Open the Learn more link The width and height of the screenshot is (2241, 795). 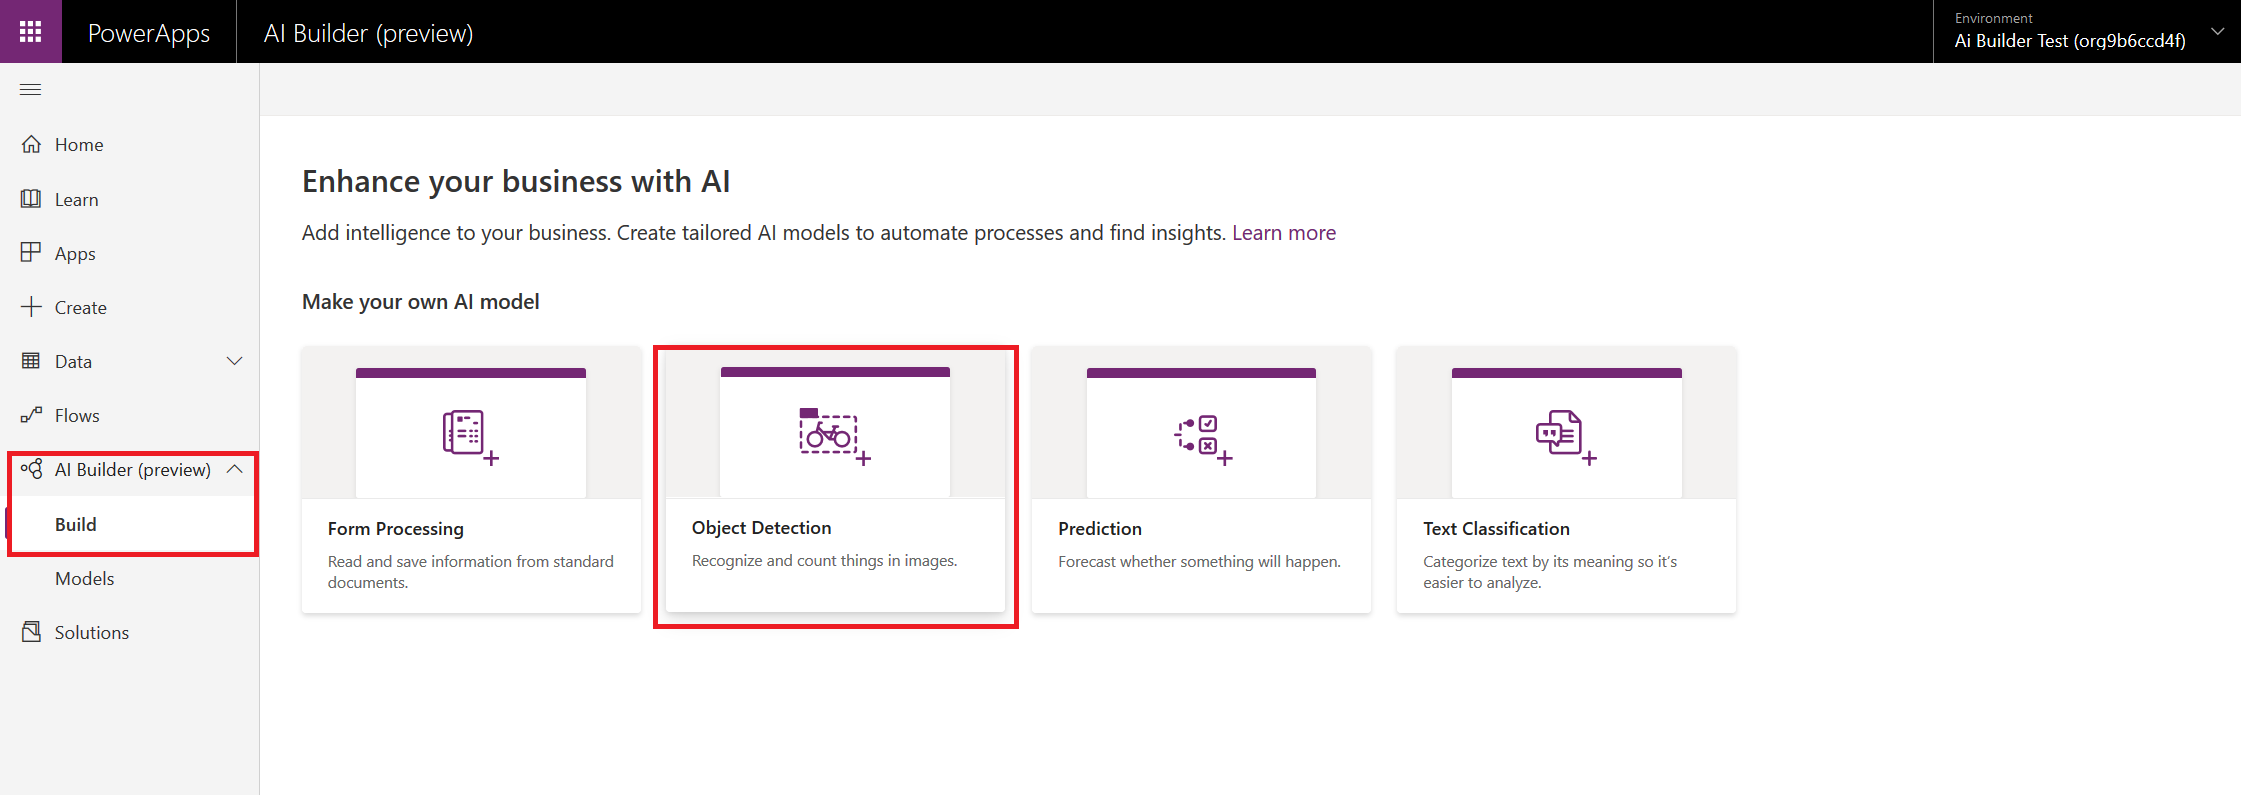pyautogui.click(x=1283, y=233)
